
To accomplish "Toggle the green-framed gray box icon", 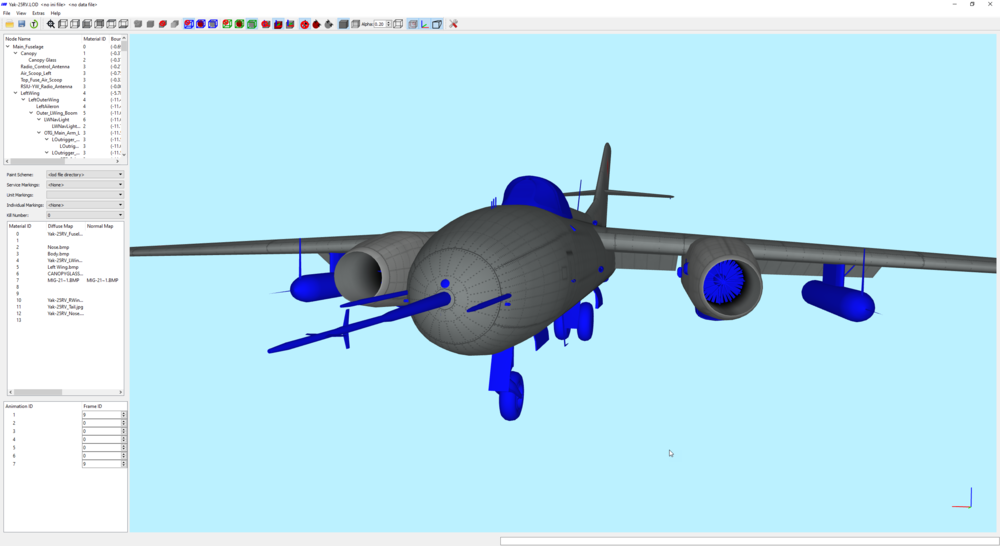I will tap(252, 24).
